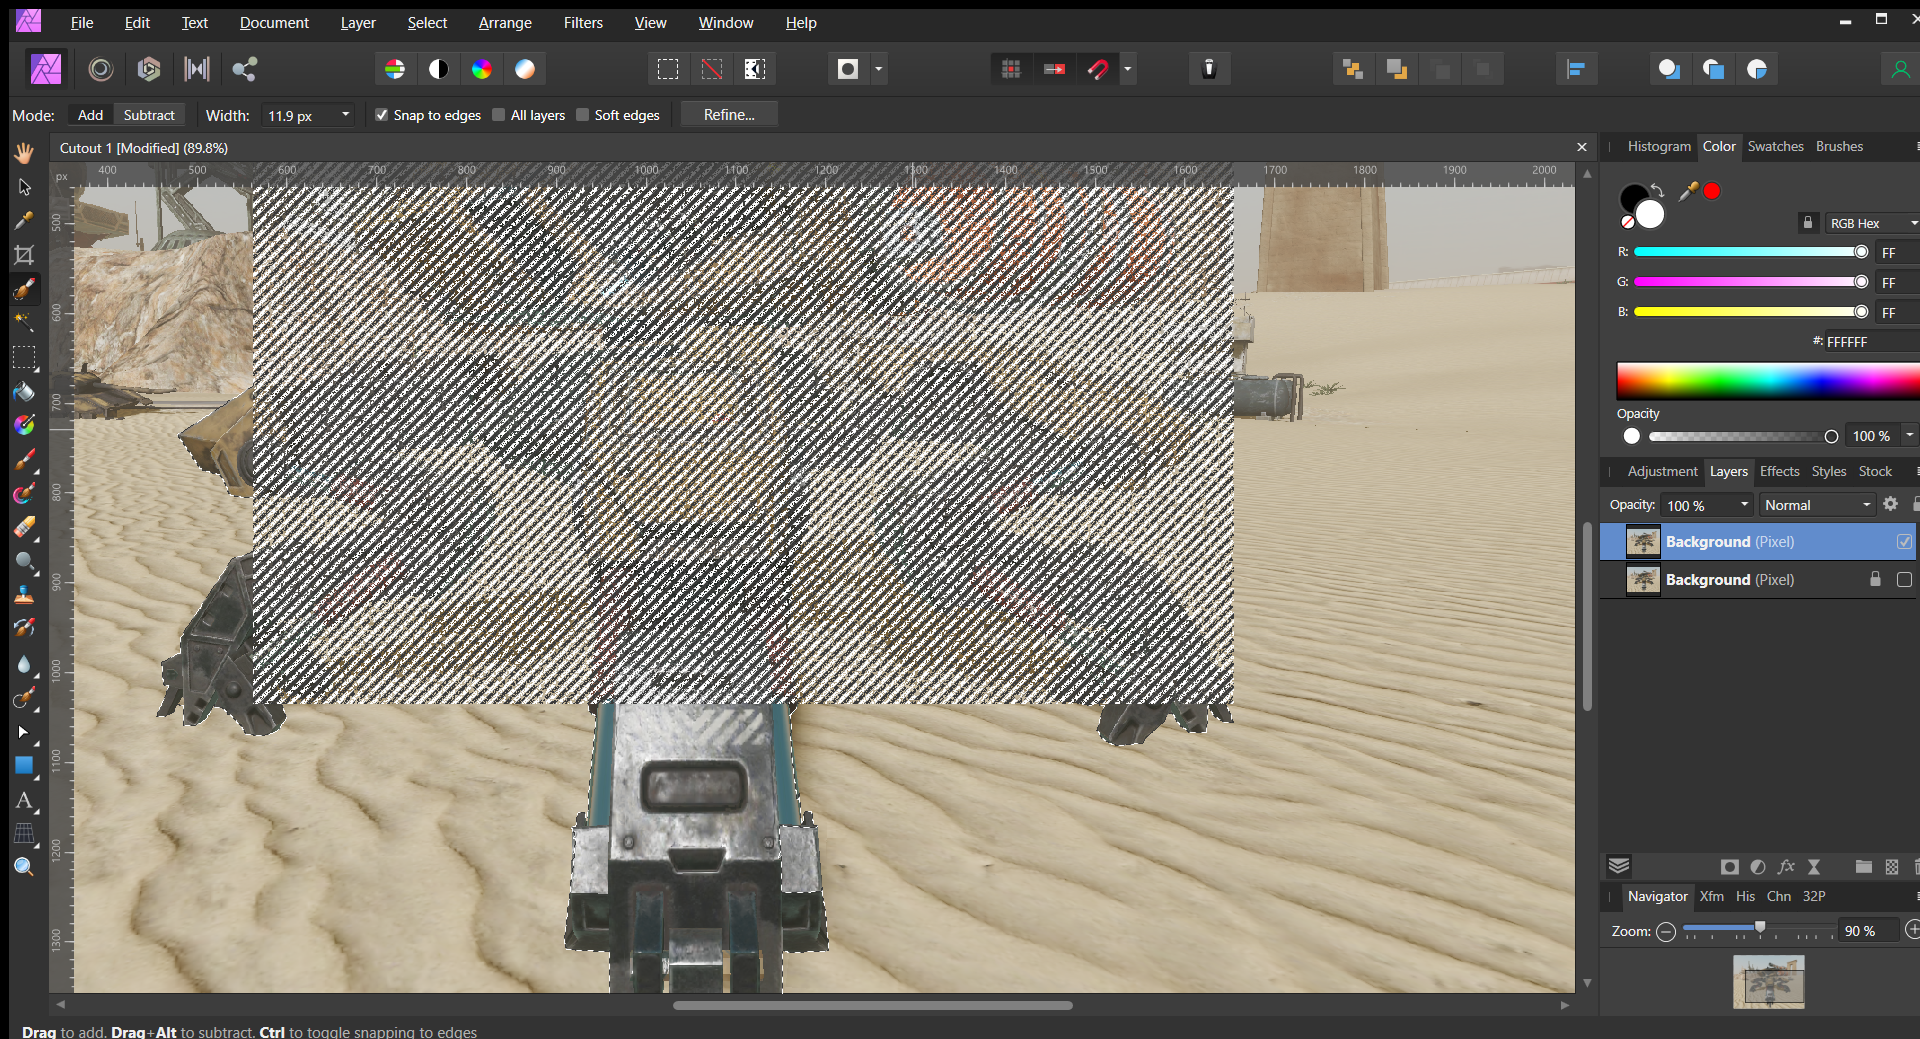
Task: Select the Crop tool in the toolbar
Action: coord(24,255)
